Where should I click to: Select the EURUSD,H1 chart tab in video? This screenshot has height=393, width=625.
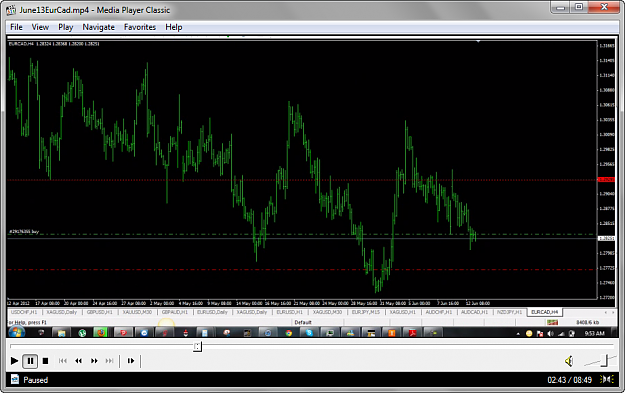point(289,312)
